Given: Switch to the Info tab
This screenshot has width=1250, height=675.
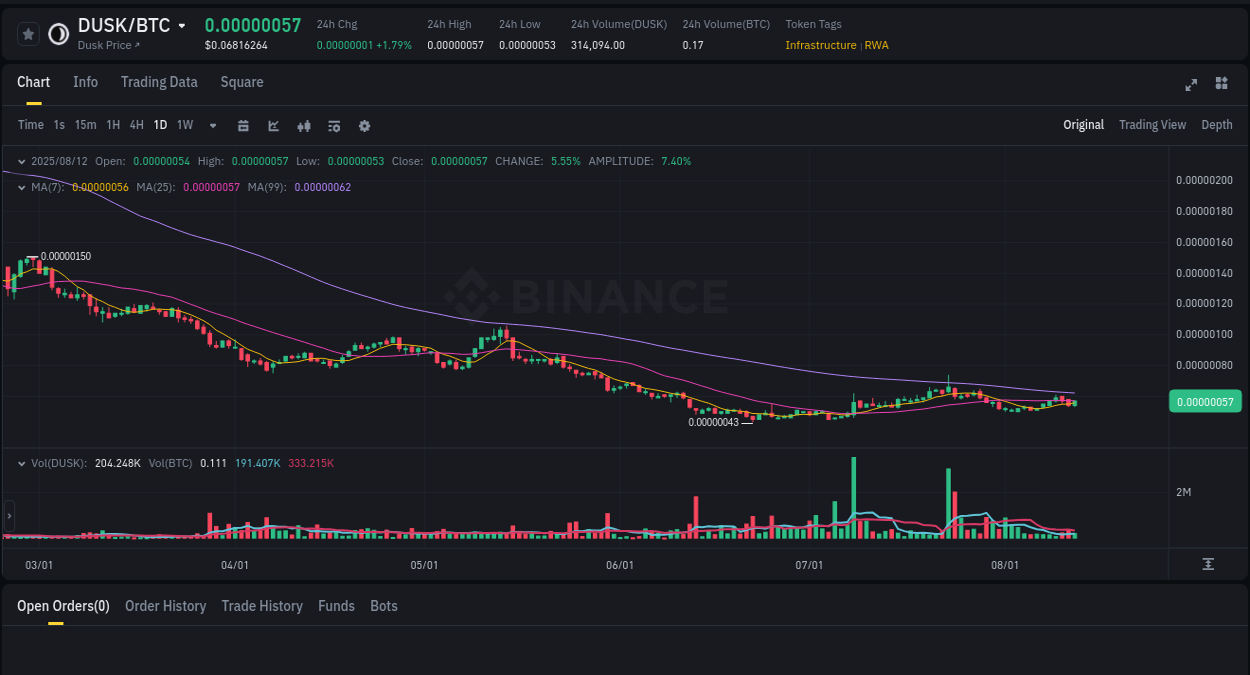Looking at the screenshot, I should [x=85, y=82].
